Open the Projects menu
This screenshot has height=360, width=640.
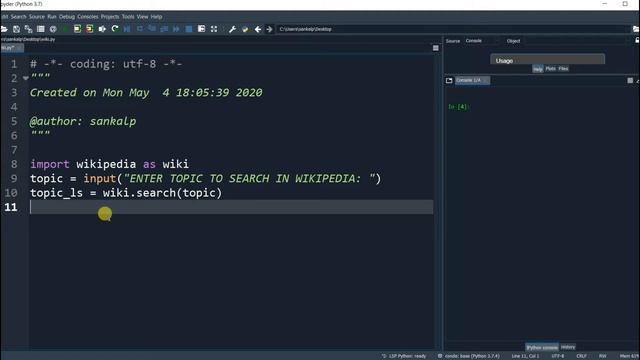coord(110,17)
